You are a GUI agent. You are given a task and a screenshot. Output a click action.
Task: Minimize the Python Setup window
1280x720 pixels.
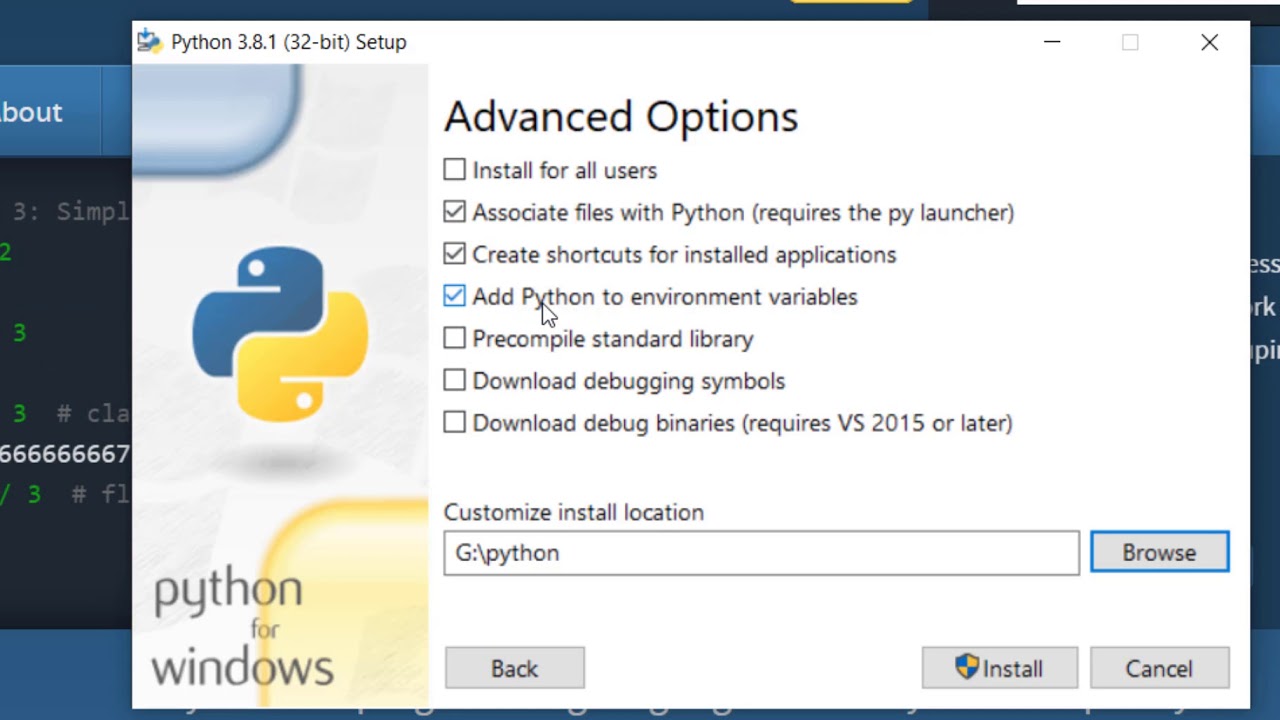(x=1052, y=42)
